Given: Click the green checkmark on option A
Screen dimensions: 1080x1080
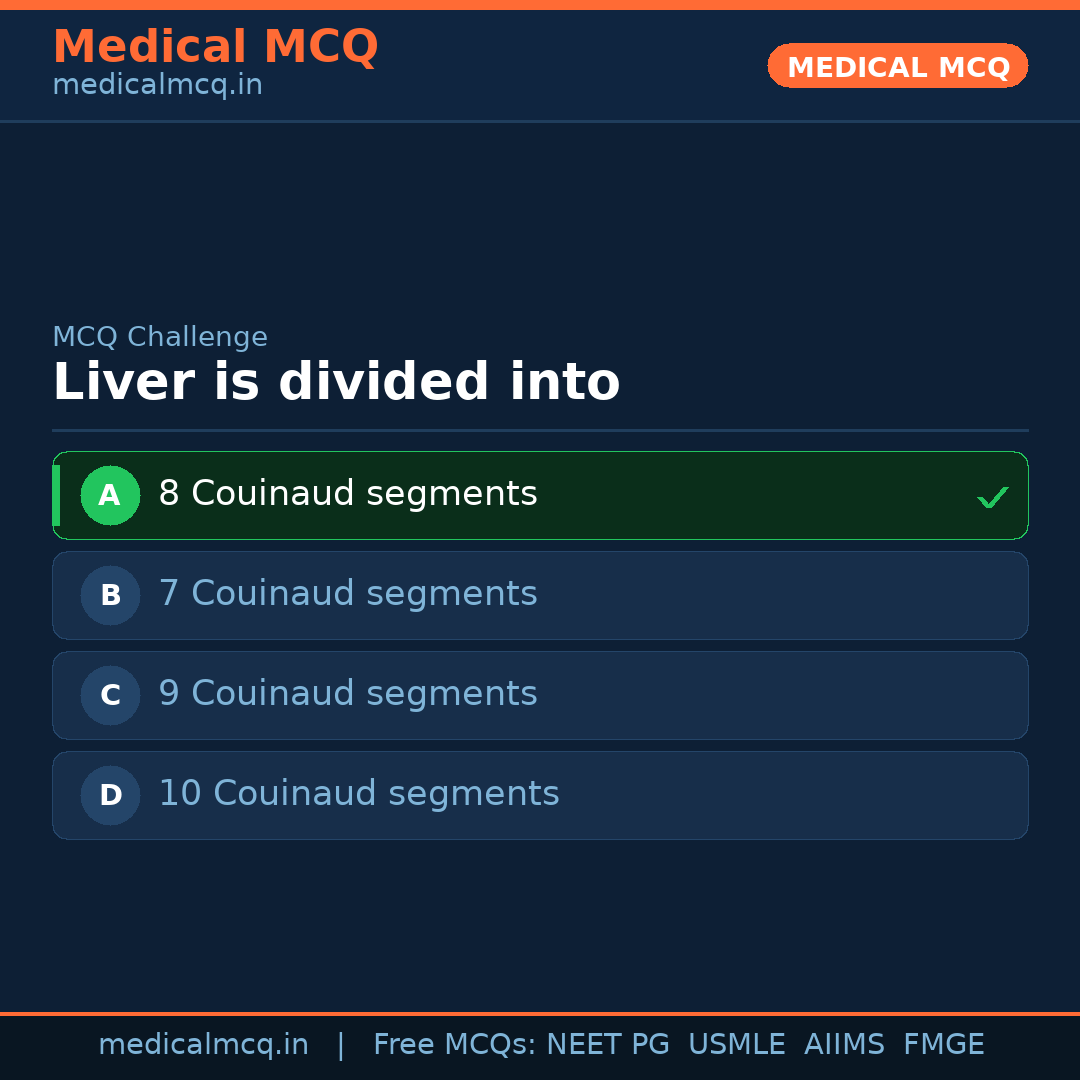Looking at the screenshot, I should point(992,497).
